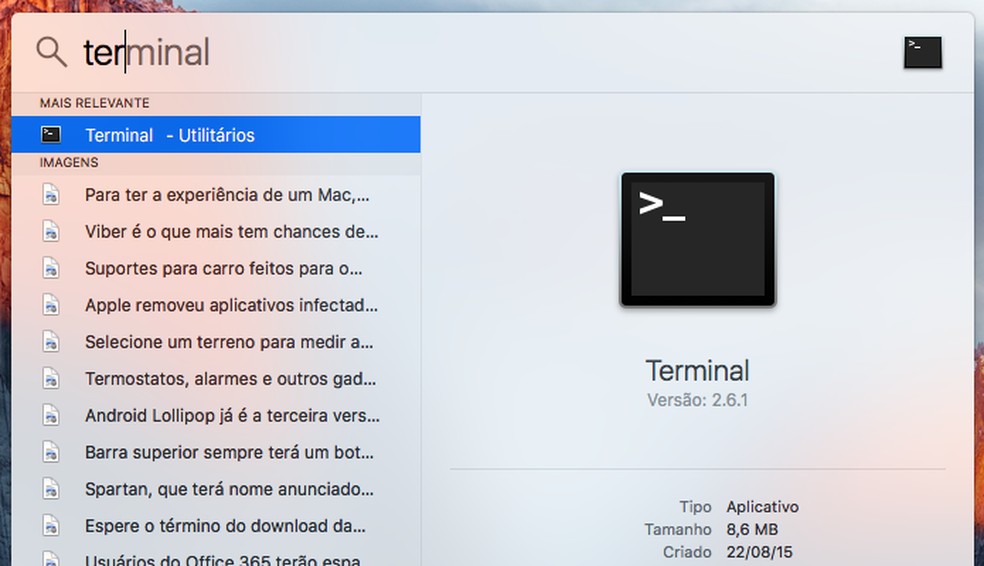
Task: Click file icon beside 'Para ter a experiência'
Action: point(51,195)
